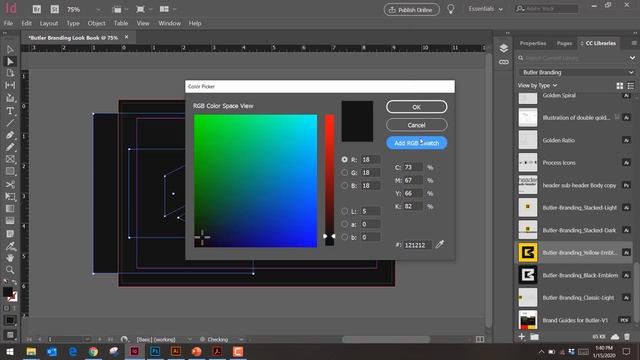640x360 pixels.
Task: Switch to the Properties tab
Action: [533, 43]
